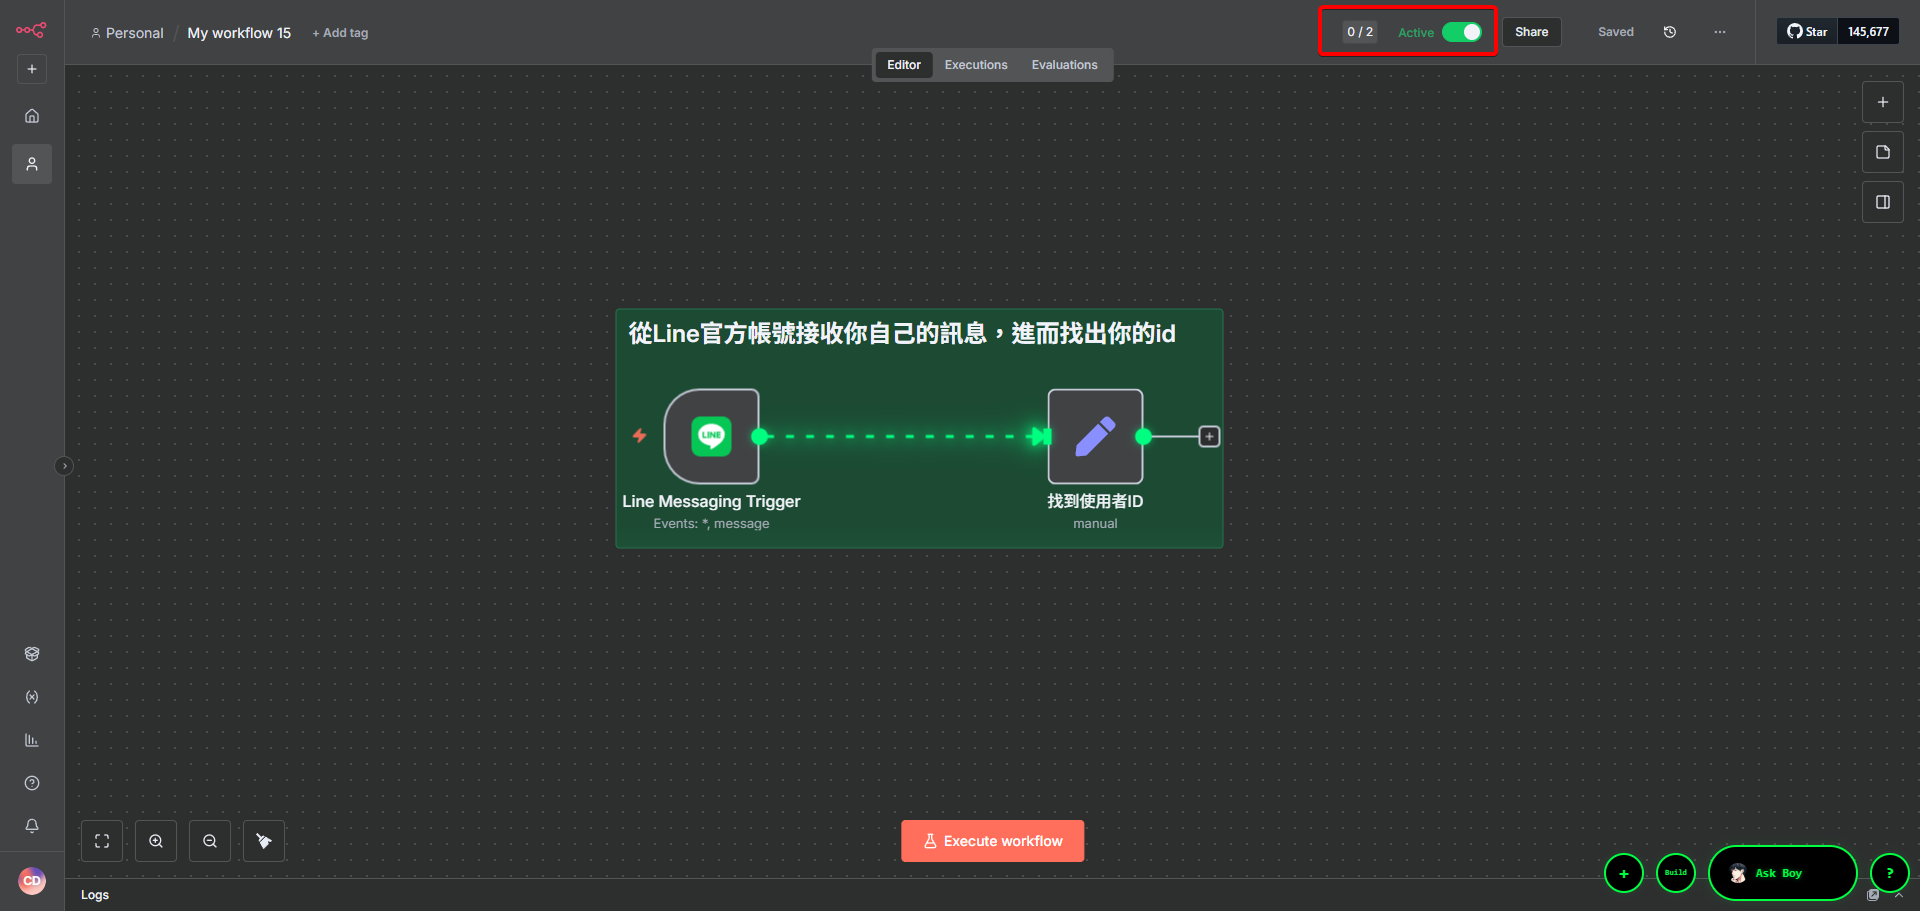Open Templates from the left sidebar
The image size is (1920, 911).
(x=31, y=653)
